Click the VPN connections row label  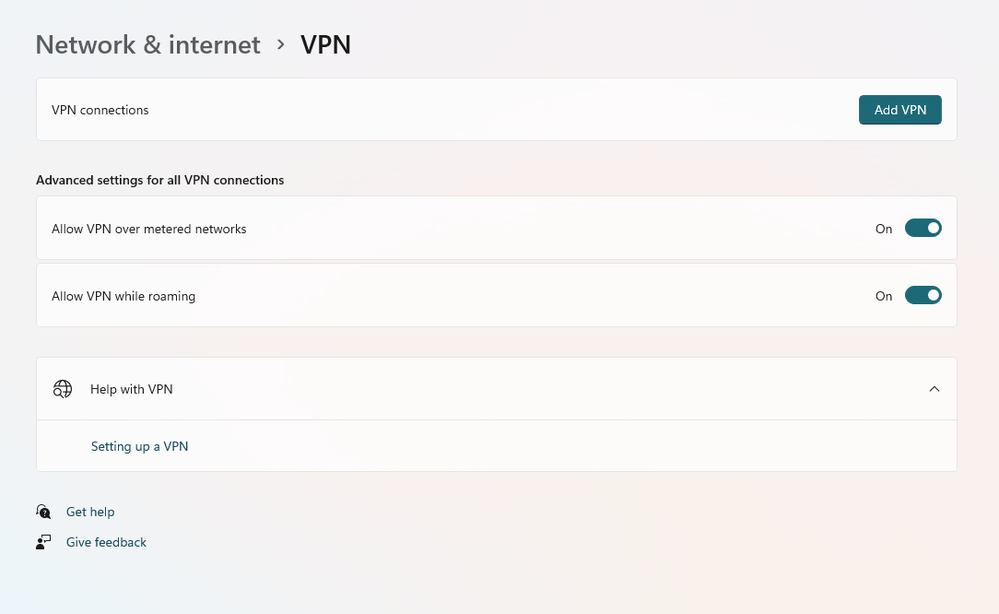pos(100,110)
